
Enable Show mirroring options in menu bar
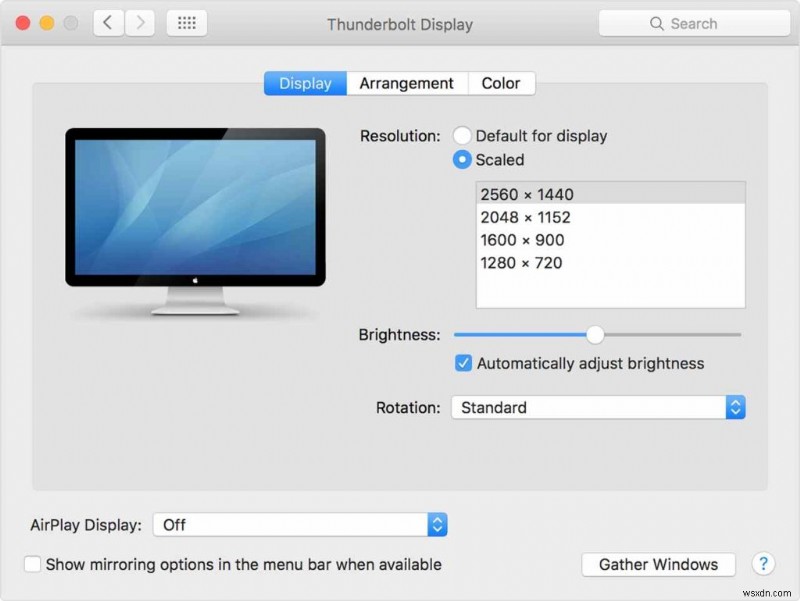(32, 564)
